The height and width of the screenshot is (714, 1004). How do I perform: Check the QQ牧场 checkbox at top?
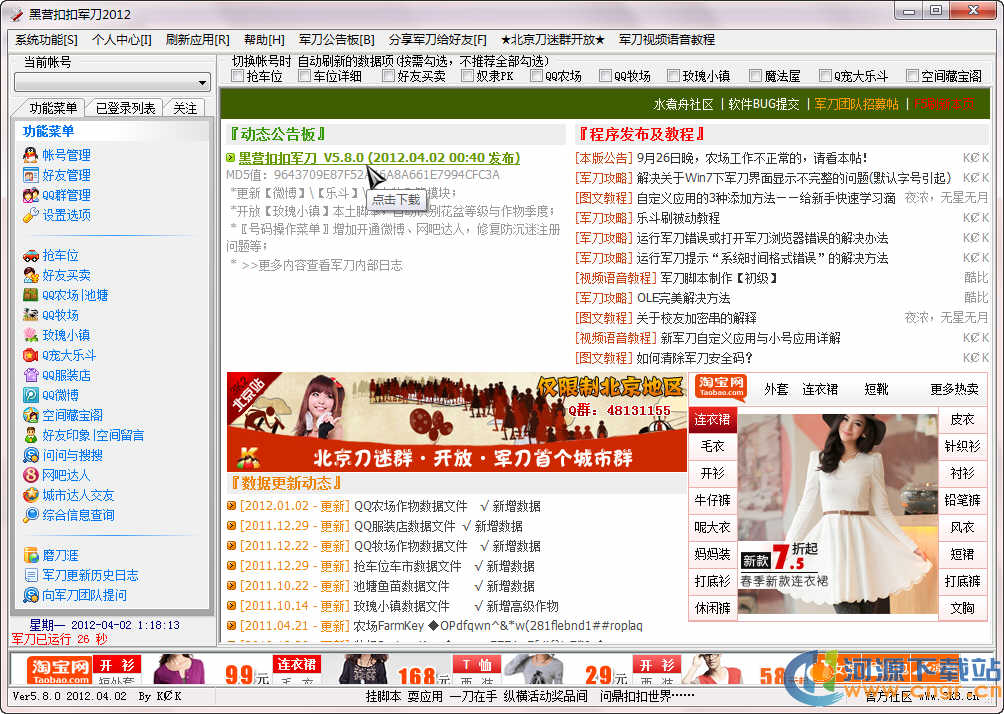(605, 76)
